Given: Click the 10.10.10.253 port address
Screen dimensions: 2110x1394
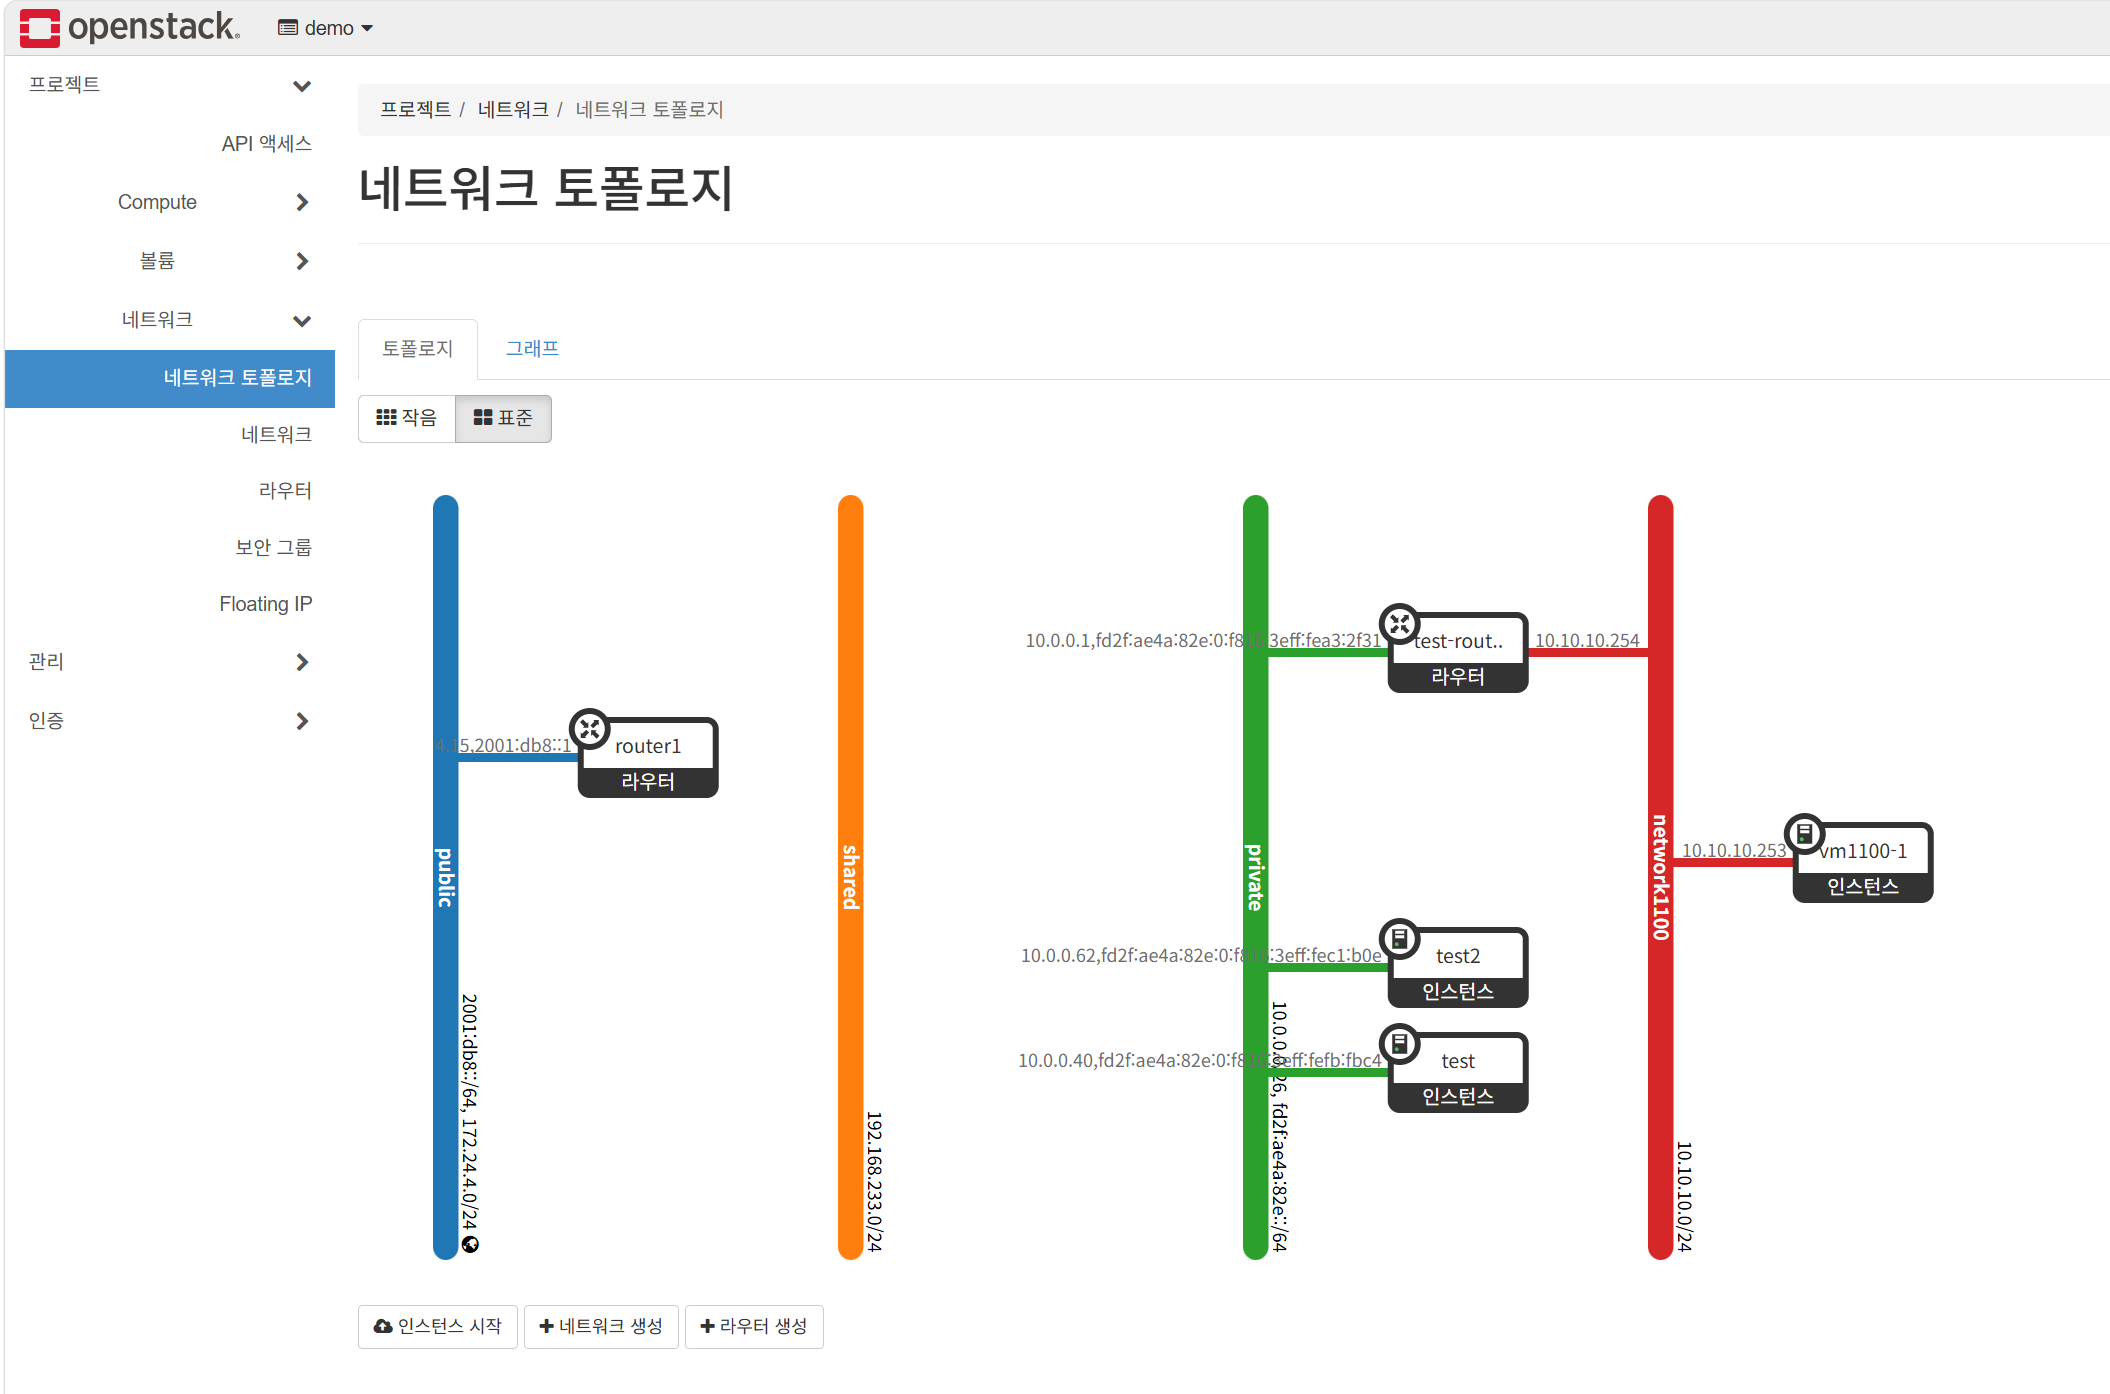Looking at the screenshot, I should tap(1734, 850).
